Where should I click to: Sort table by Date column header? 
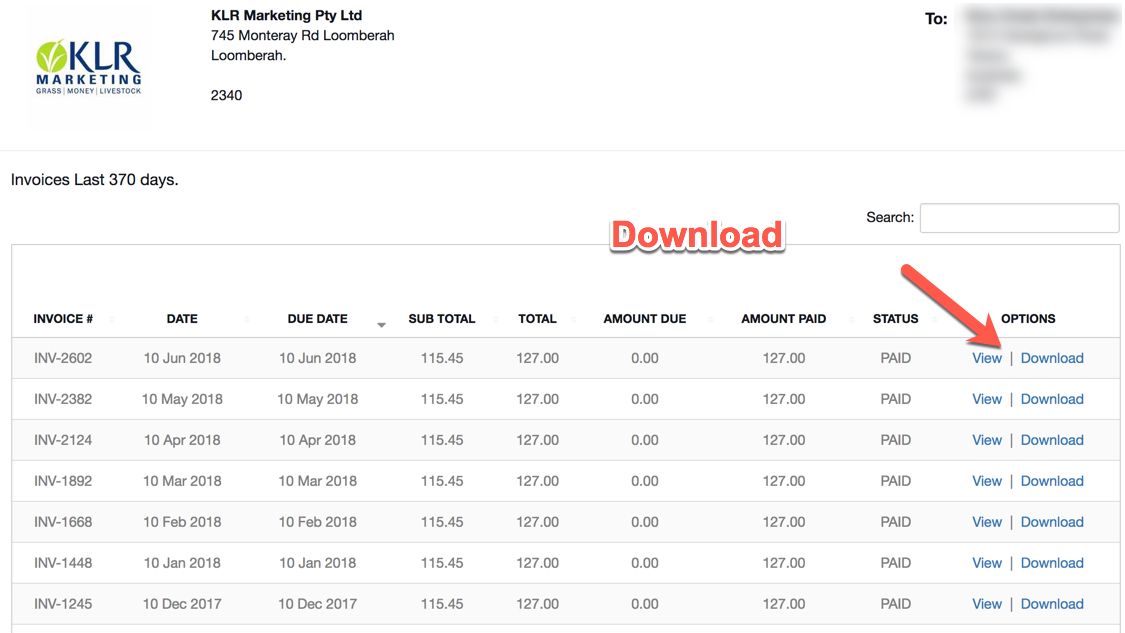[182, 319]
